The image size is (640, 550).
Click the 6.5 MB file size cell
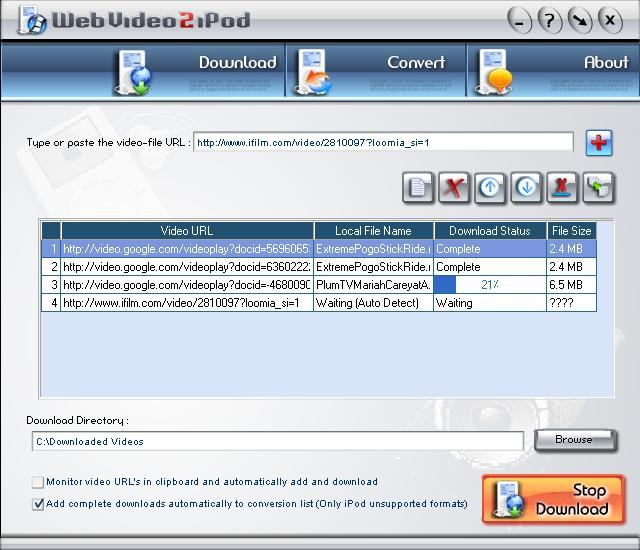tap(571, 285)
